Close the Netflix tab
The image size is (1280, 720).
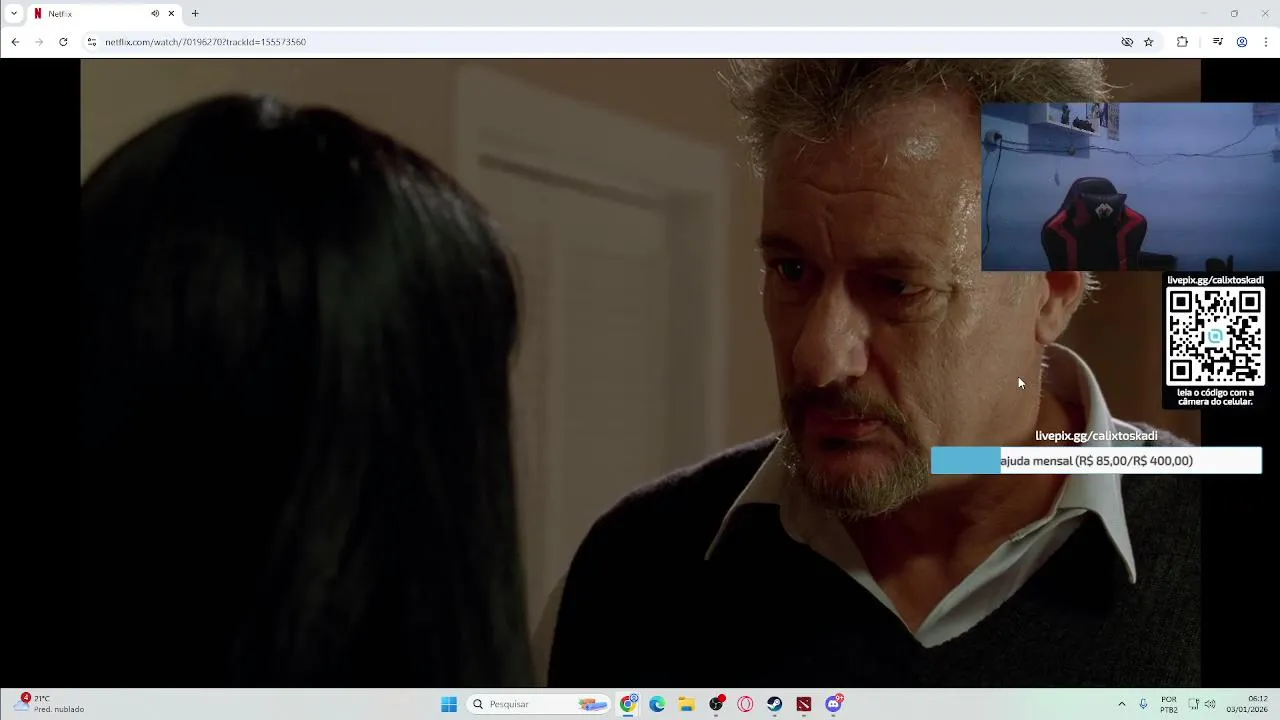pos(171,14)
